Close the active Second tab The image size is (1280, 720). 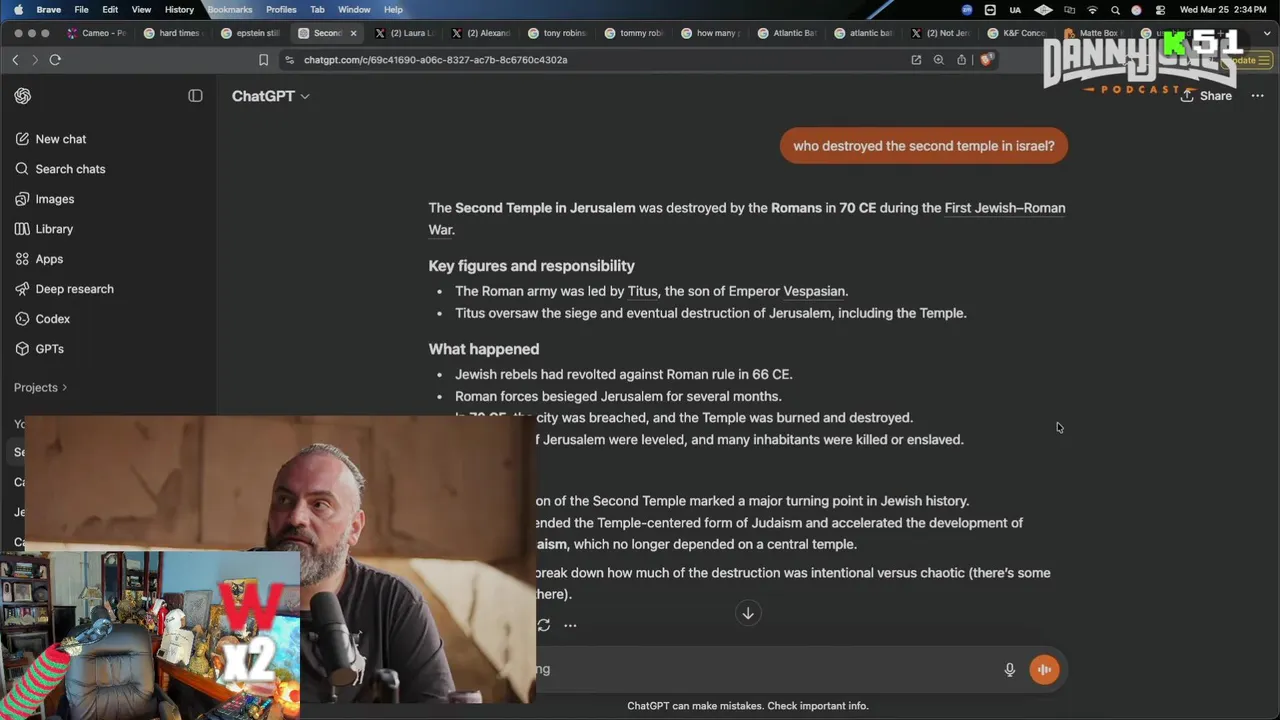pyautogui.click(x=353, y=33)
